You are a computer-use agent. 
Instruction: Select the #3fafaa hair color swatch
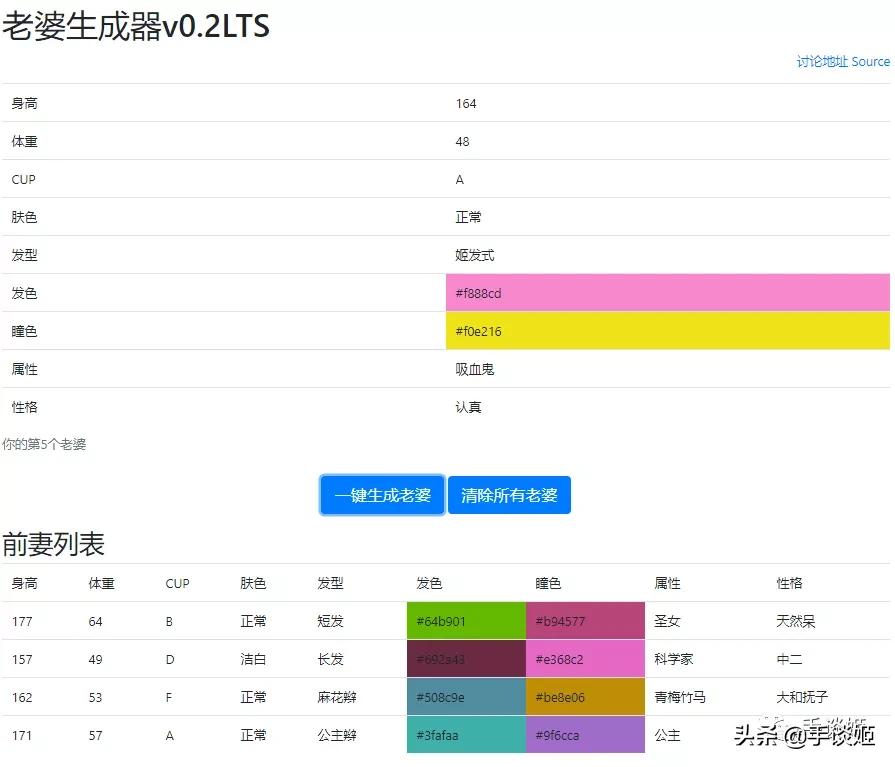click(x=463, y=734)
